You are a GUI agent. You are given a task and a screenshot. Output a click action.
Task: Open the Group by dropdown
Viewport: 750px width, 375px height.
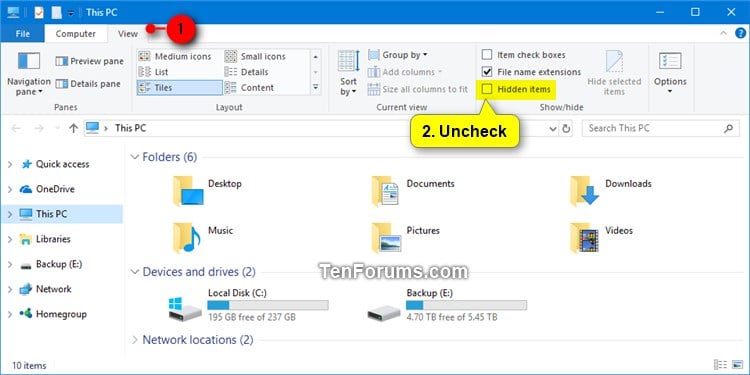click(x=398, y=55)
